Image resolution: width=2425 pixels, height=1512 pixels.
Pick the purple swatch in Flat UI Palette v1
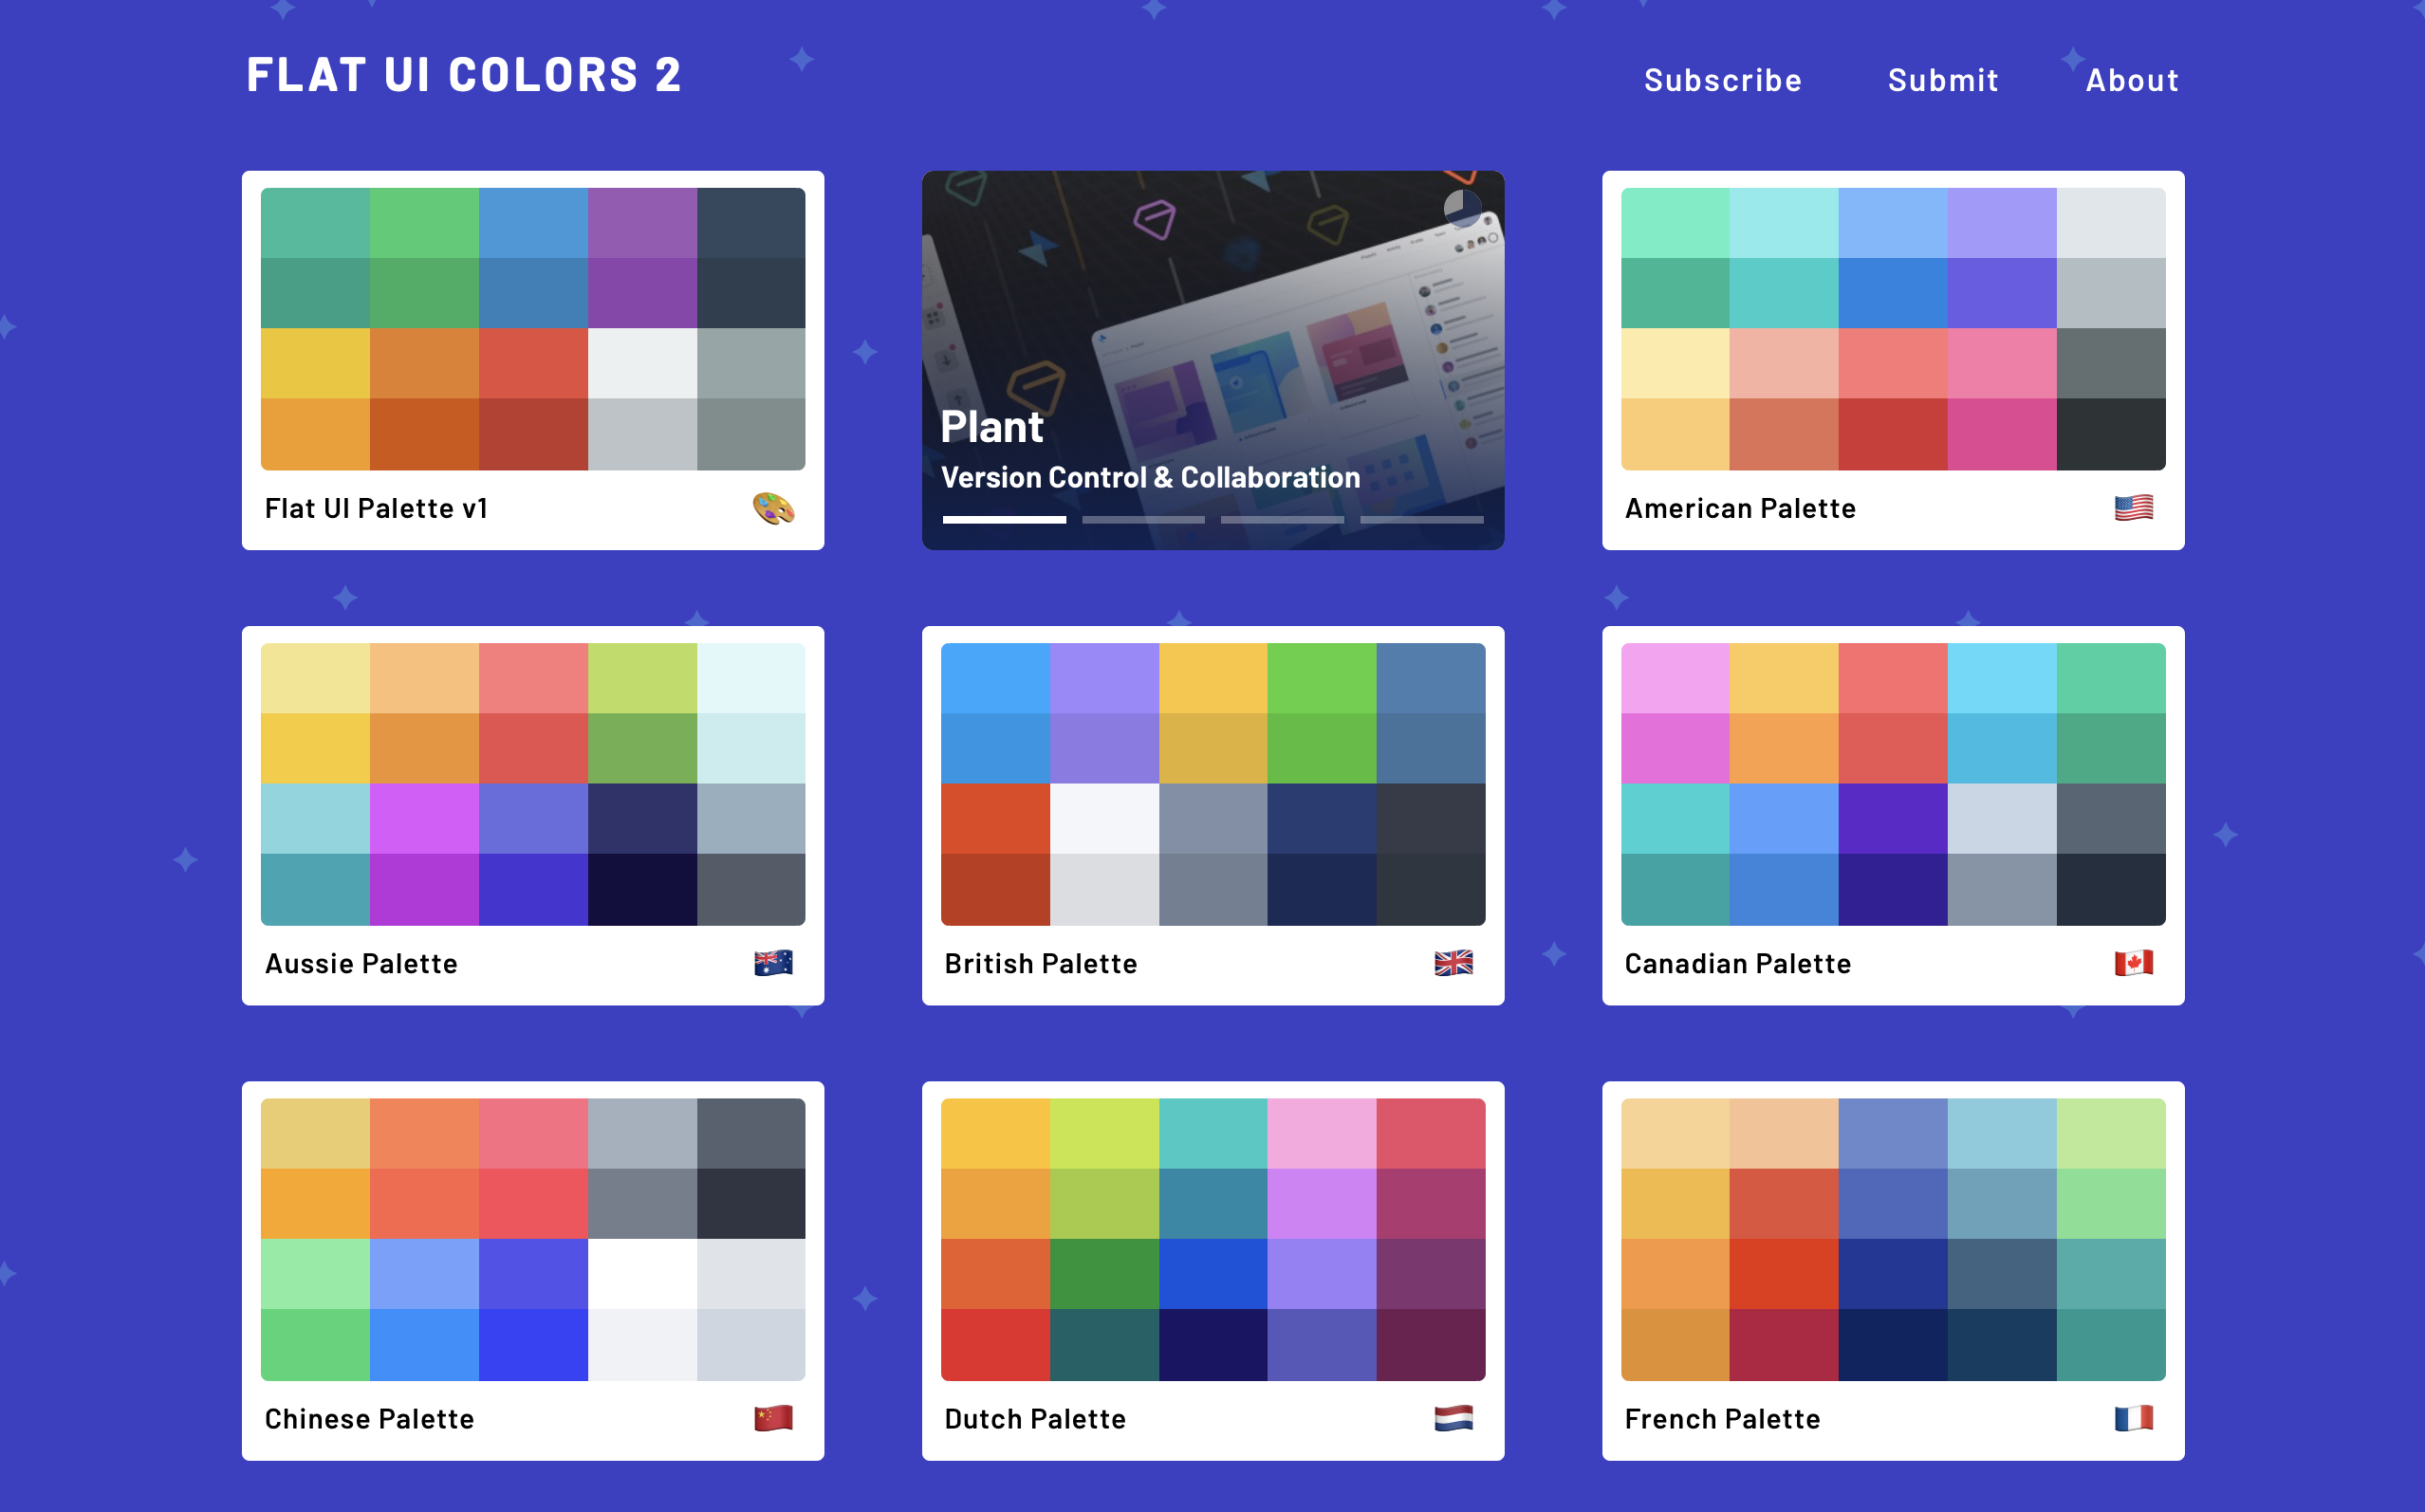click(642, 223)
